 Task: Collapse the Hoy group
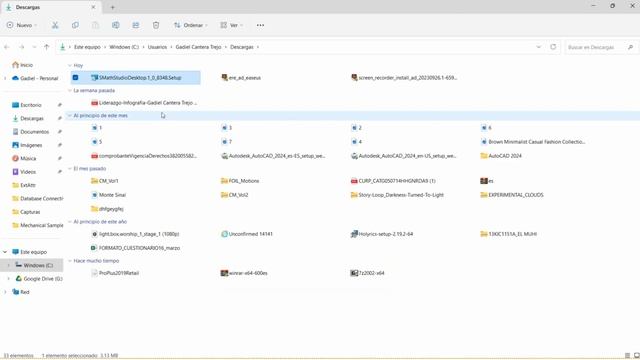pyautogui.click(x=70, y=65)
